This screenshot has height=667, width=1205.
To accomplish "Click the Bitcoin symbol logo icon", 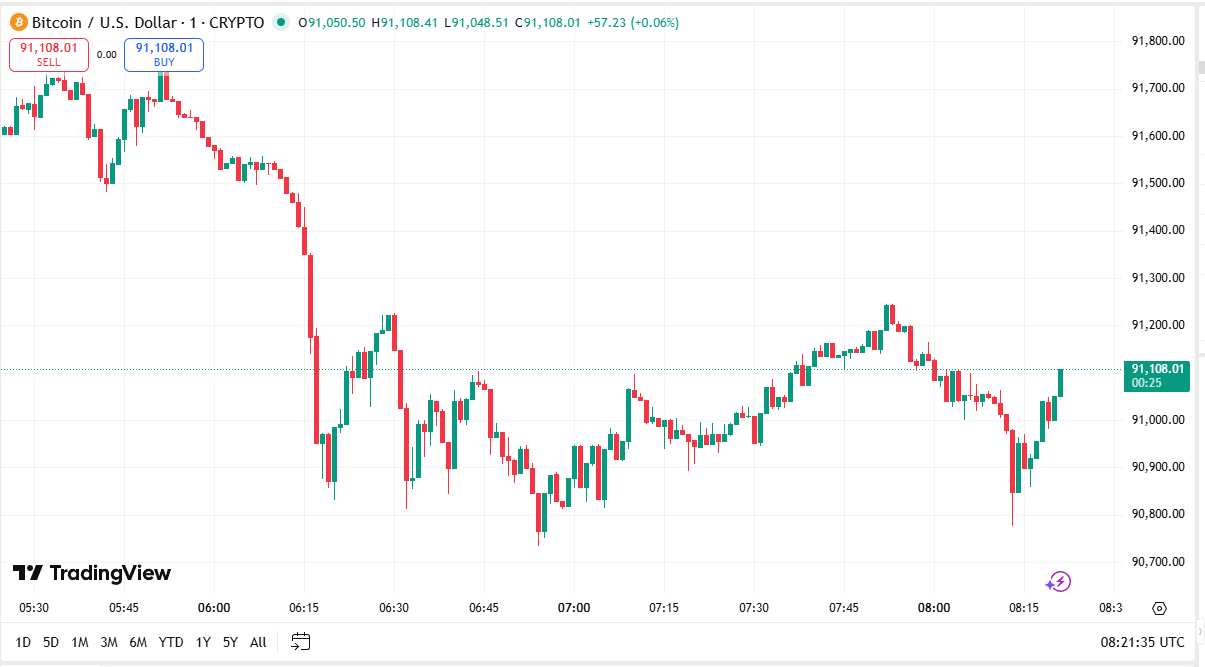I will click(x=18, y=22).
